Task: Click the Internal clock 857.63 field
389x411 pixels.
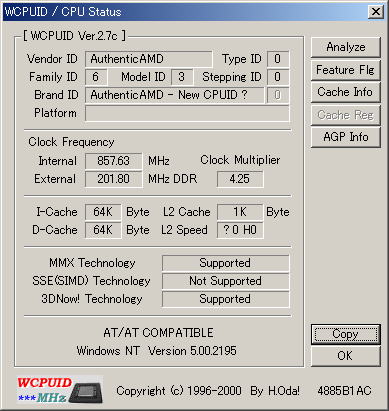Action: (114, 161)
